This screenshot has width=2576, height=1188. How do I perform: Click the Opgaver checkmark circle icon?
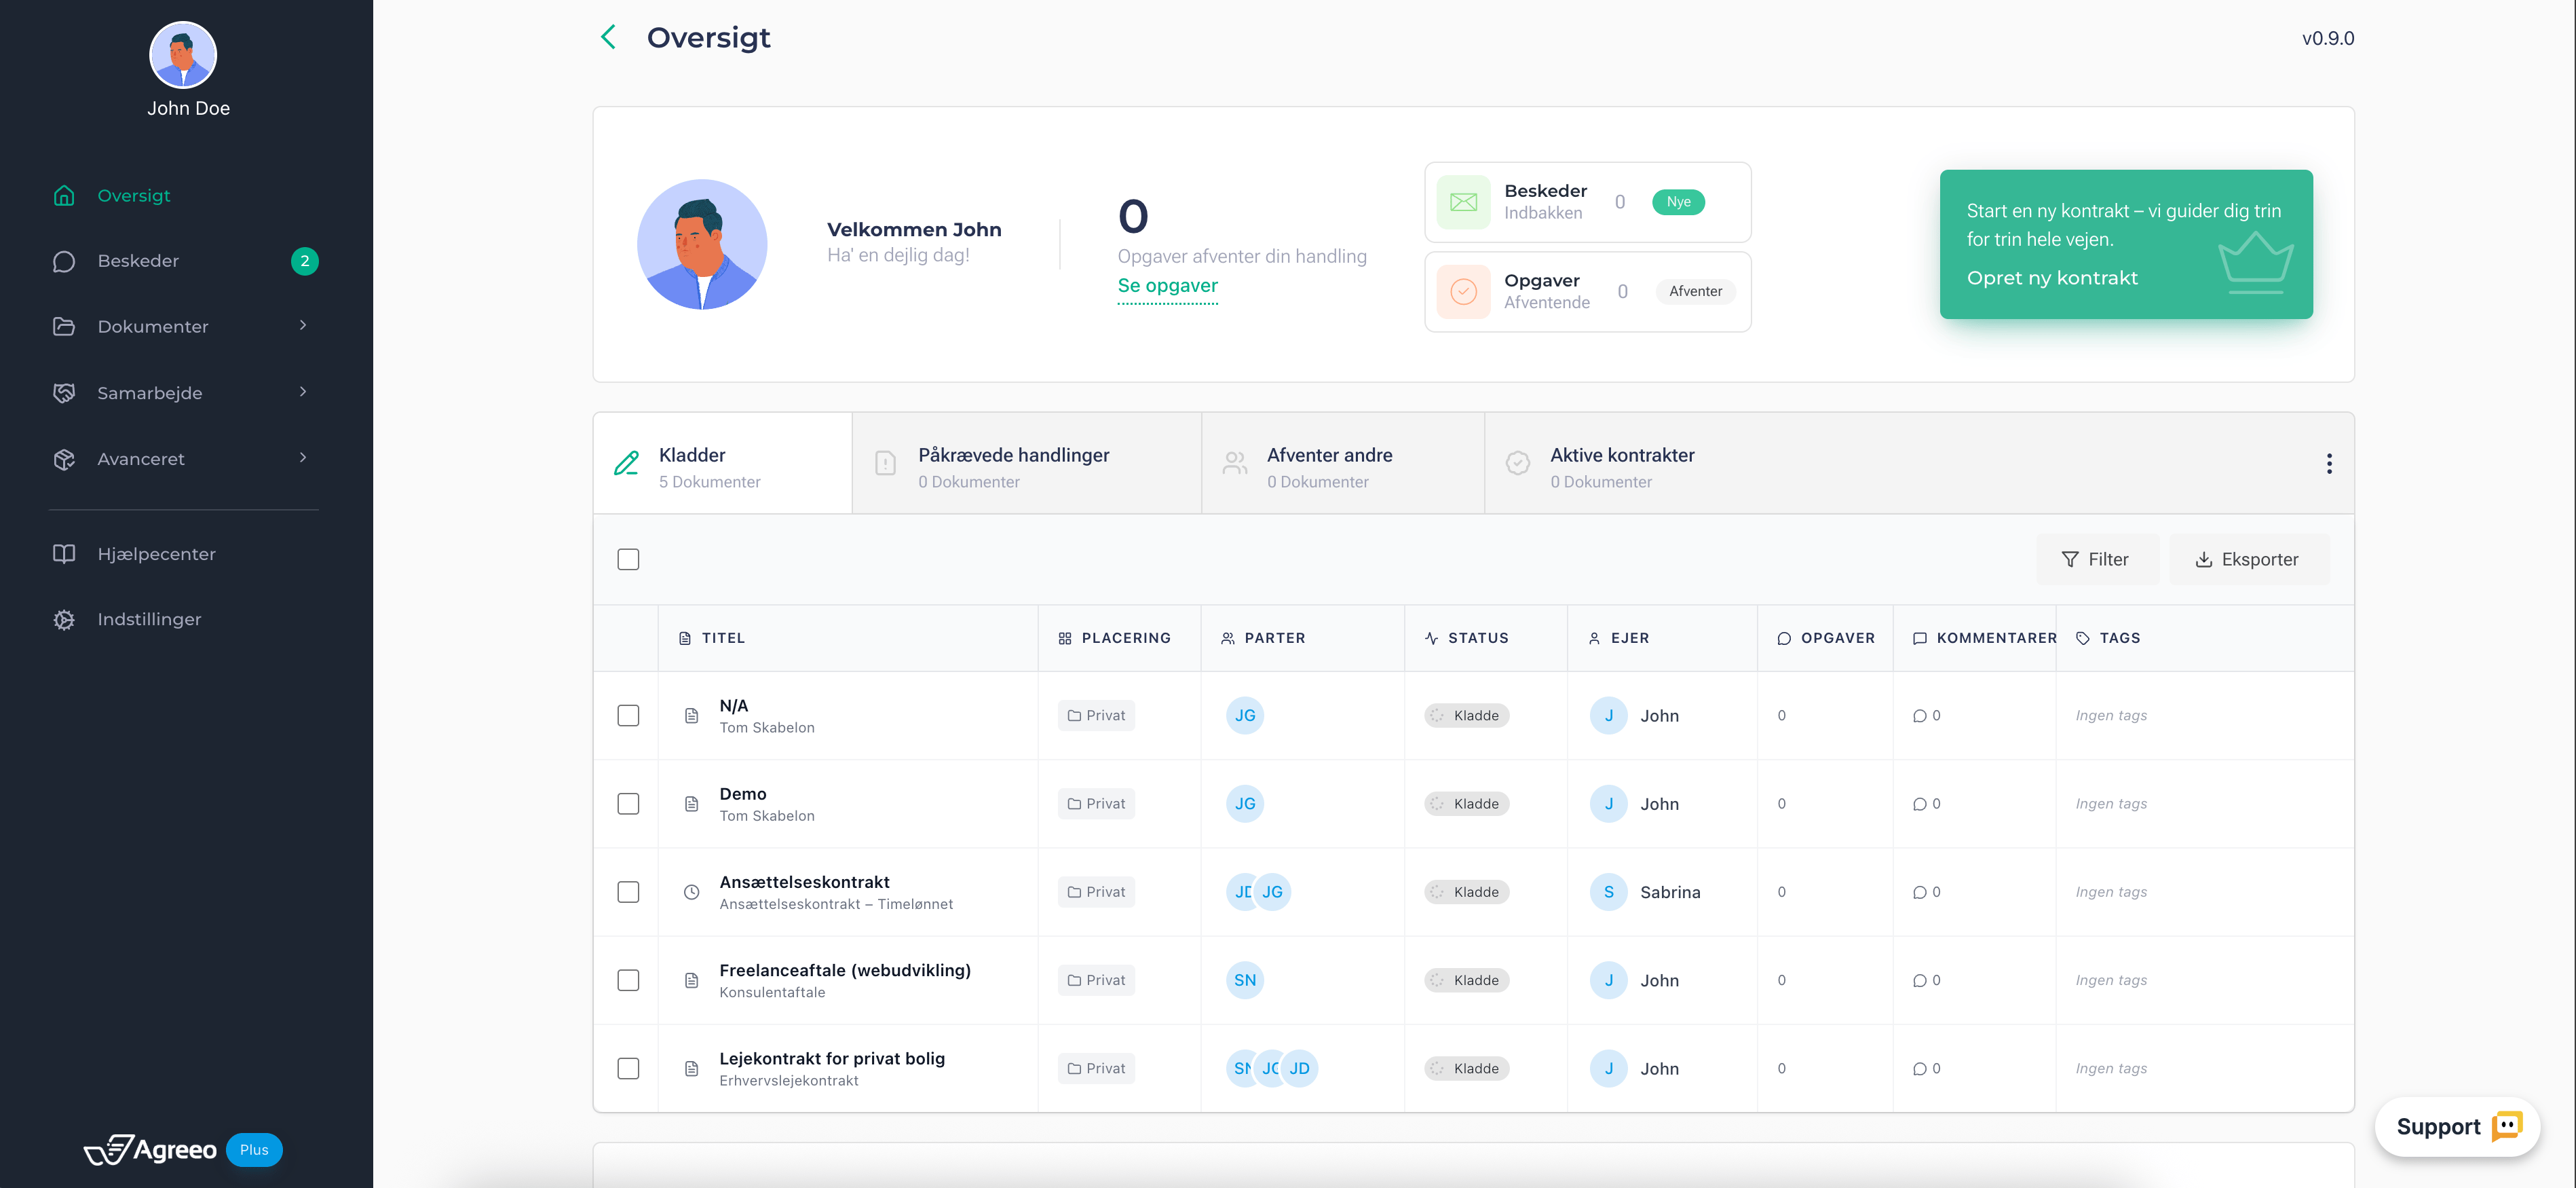tap(1463, 292)
